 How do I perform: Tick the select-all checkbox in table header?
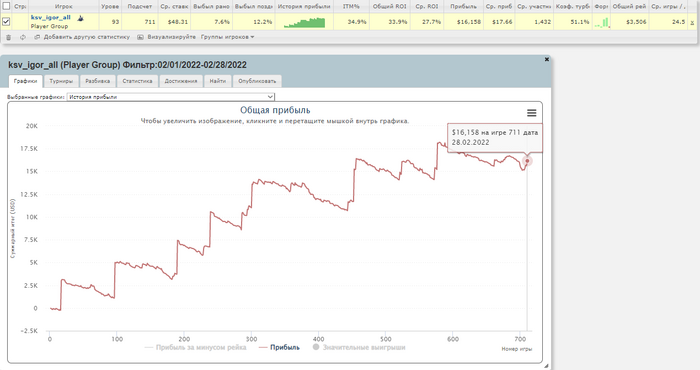click(x=6, y=6)
